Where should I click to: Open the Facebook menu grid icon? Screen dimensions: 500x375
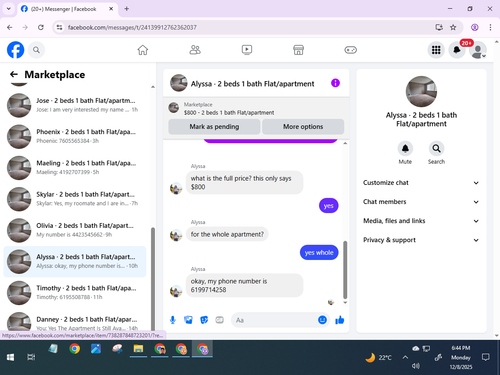tap(436, 50)
